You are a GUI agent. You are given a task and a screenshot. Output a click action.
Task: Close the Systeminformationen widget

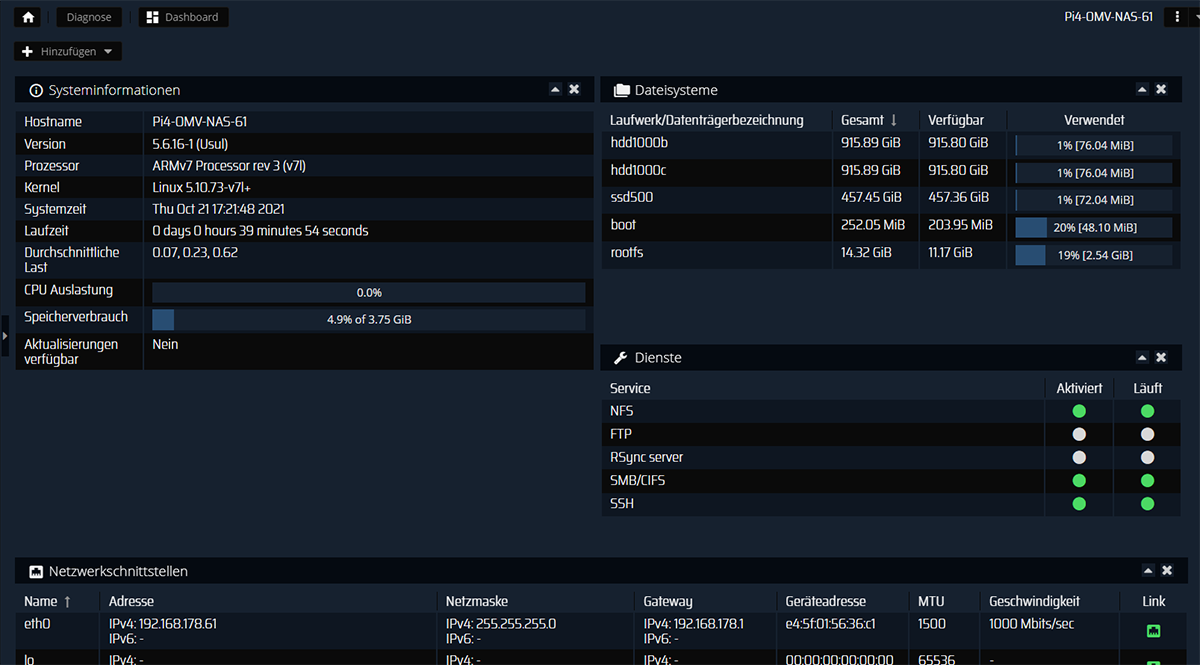[574, 90]
